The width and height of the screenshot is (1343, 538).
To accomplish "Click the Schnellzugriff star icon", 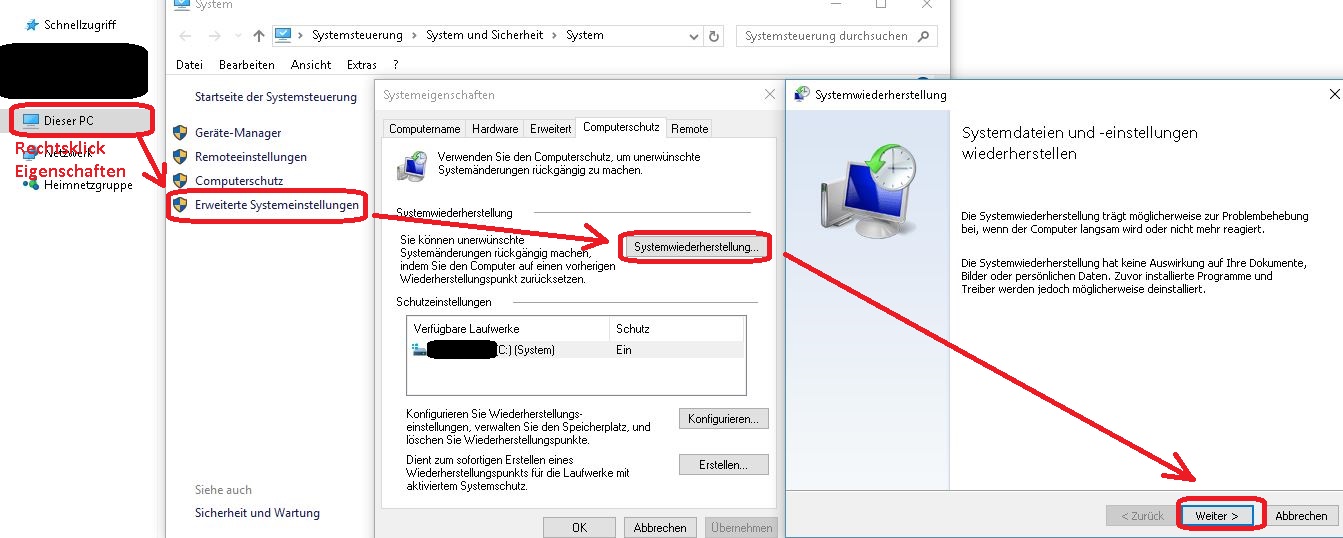I will (x=32, y=24).
